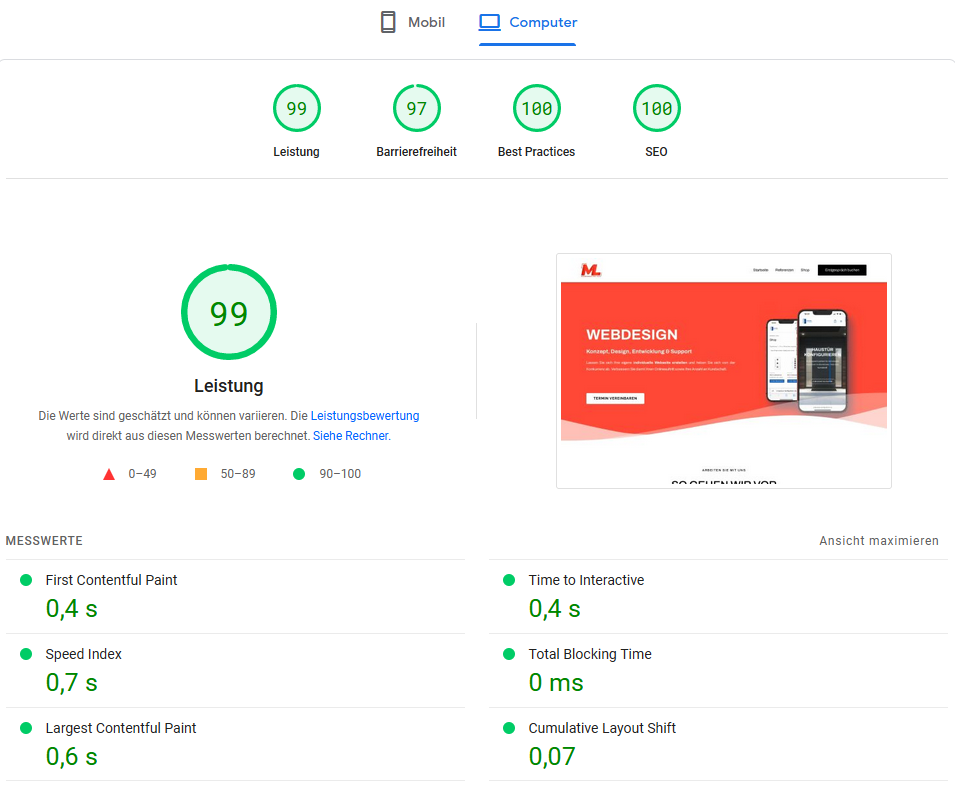This screenshot has height=787, width=955.
Task: Click the Cumulative Layout Shift metric label
Action: pos(602,728)
